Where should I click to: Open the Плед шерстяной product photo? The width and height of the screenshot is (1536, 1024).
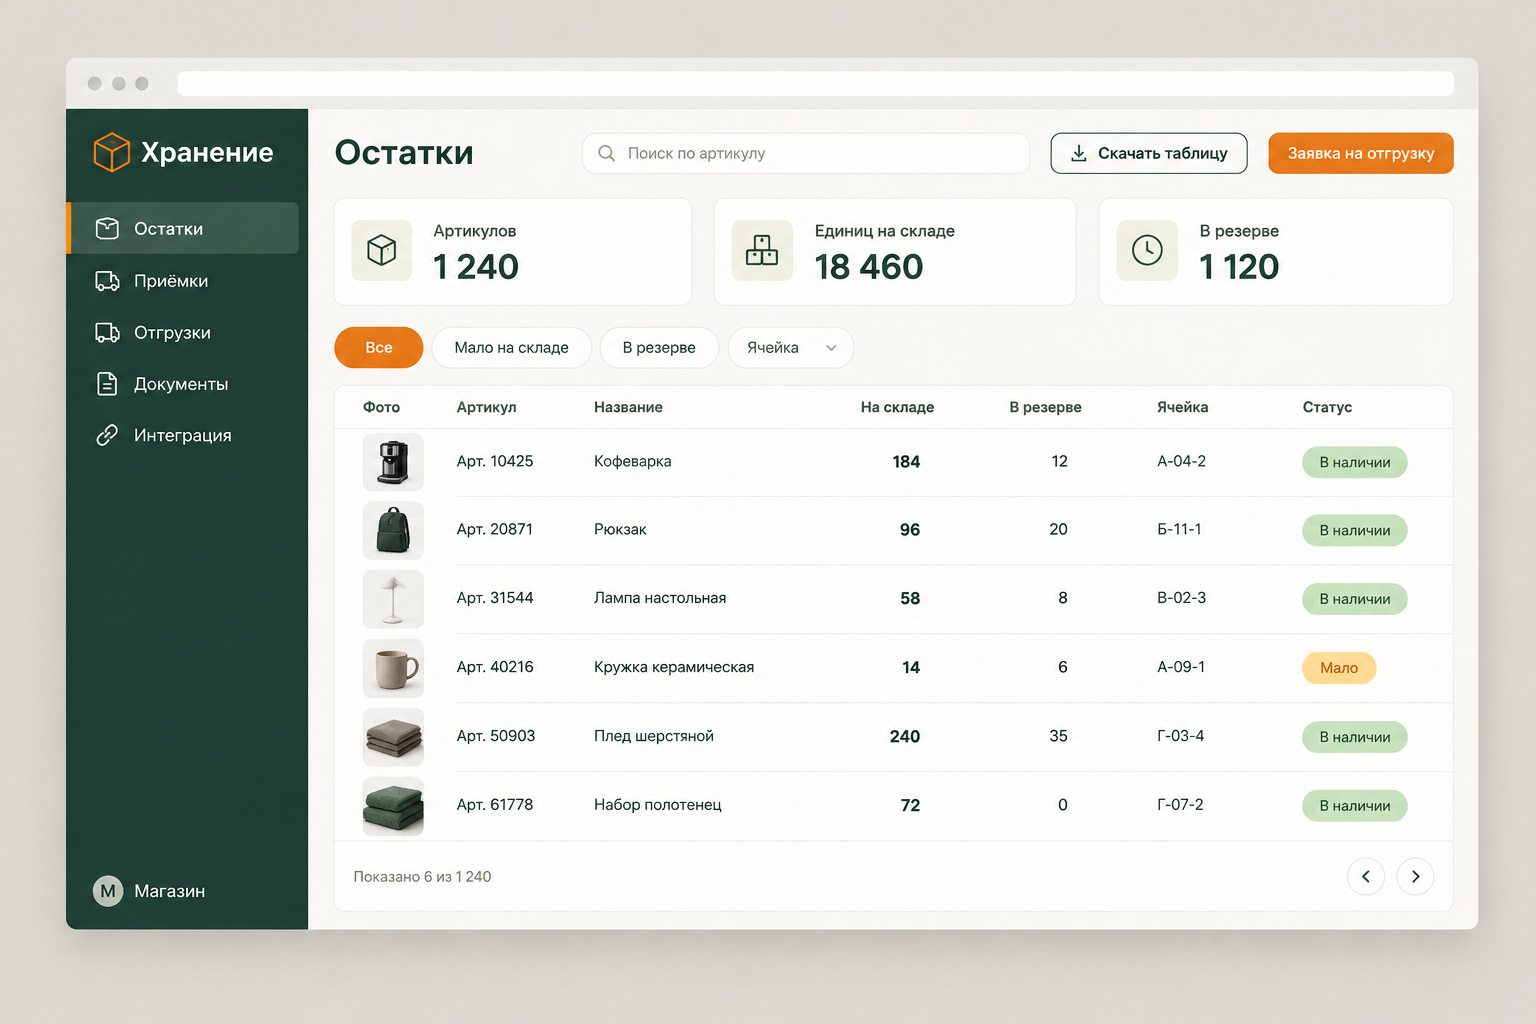pos(393,737)
